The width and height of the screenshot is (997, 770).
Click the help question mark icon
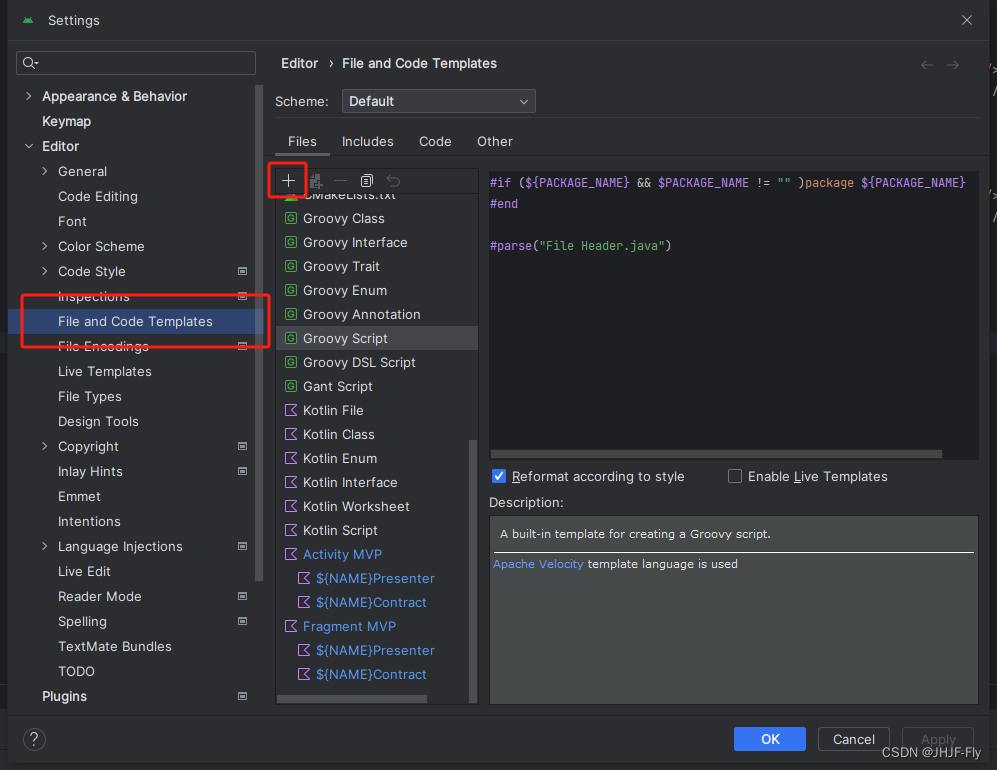coord(34,739)
